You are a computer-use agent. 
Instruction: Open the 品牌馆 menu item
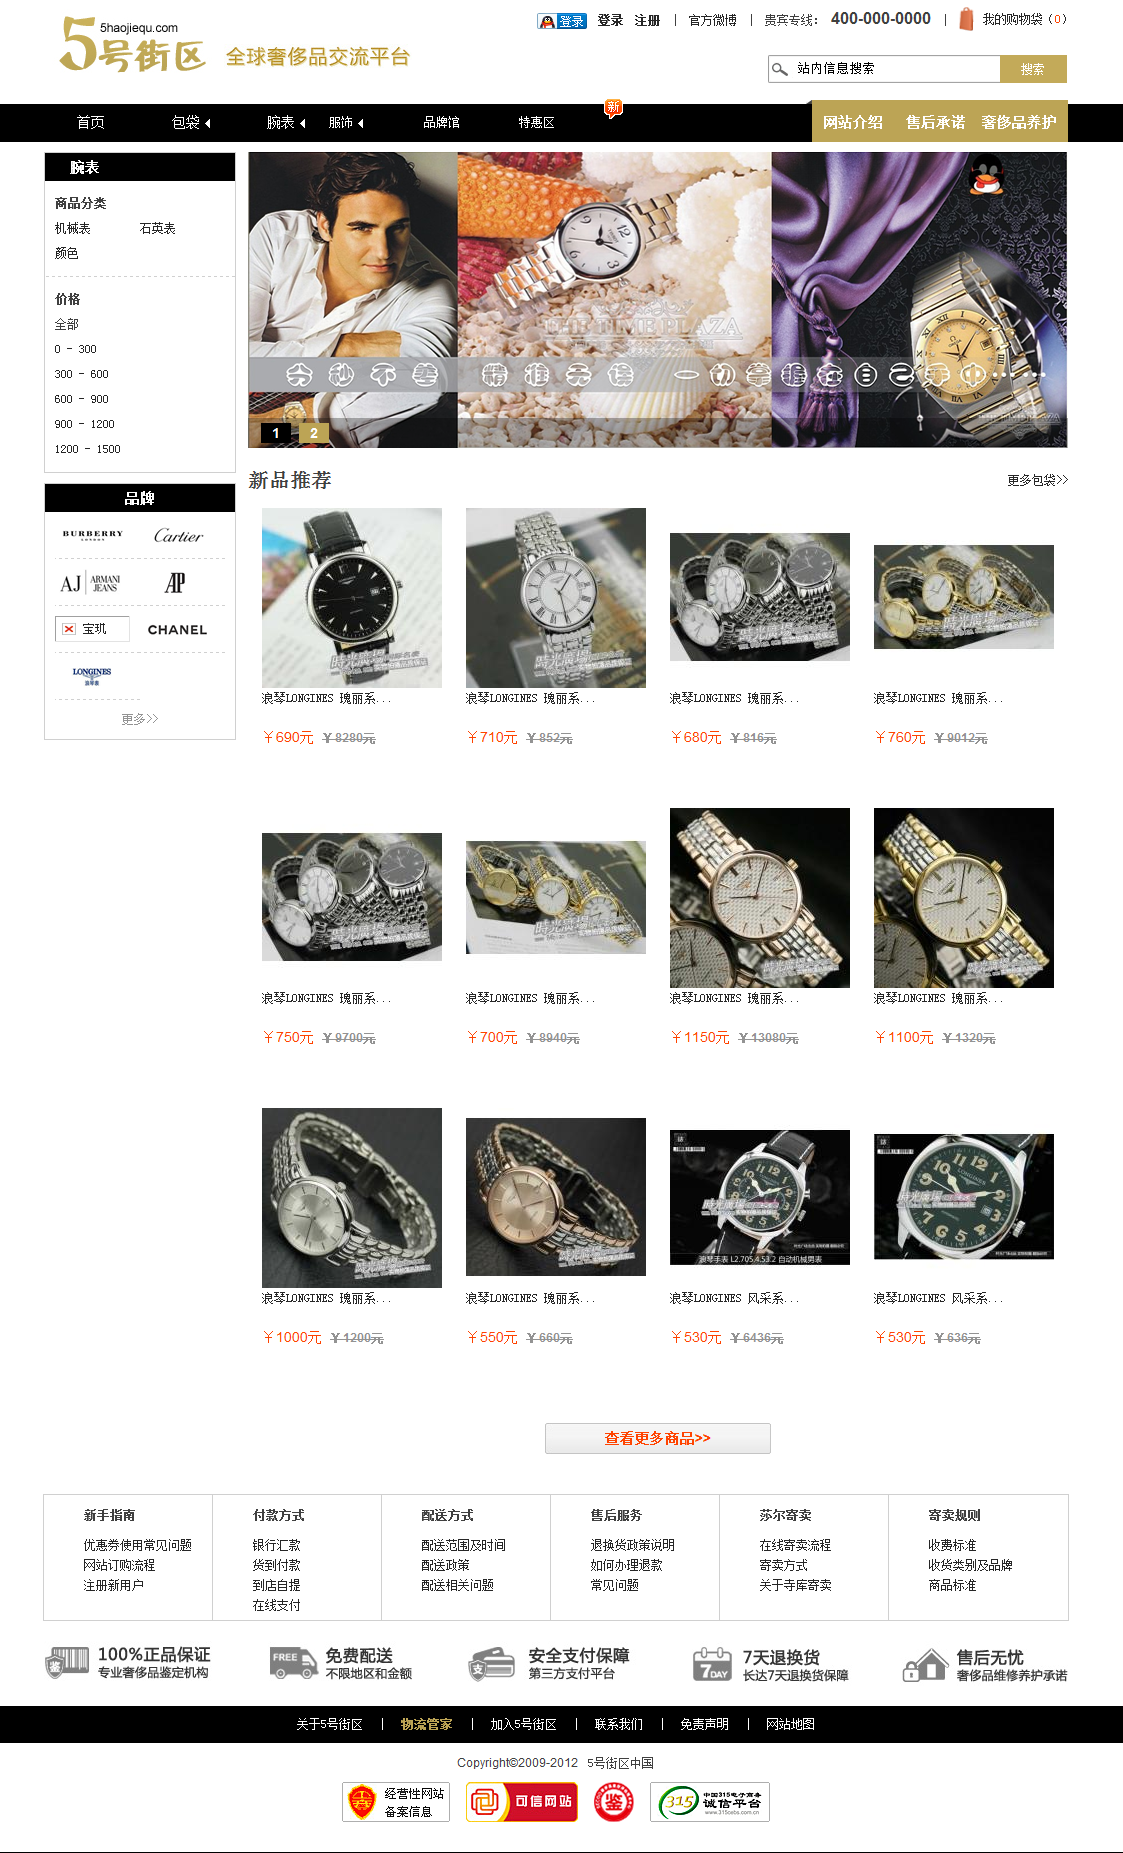(x=442, y=123)
